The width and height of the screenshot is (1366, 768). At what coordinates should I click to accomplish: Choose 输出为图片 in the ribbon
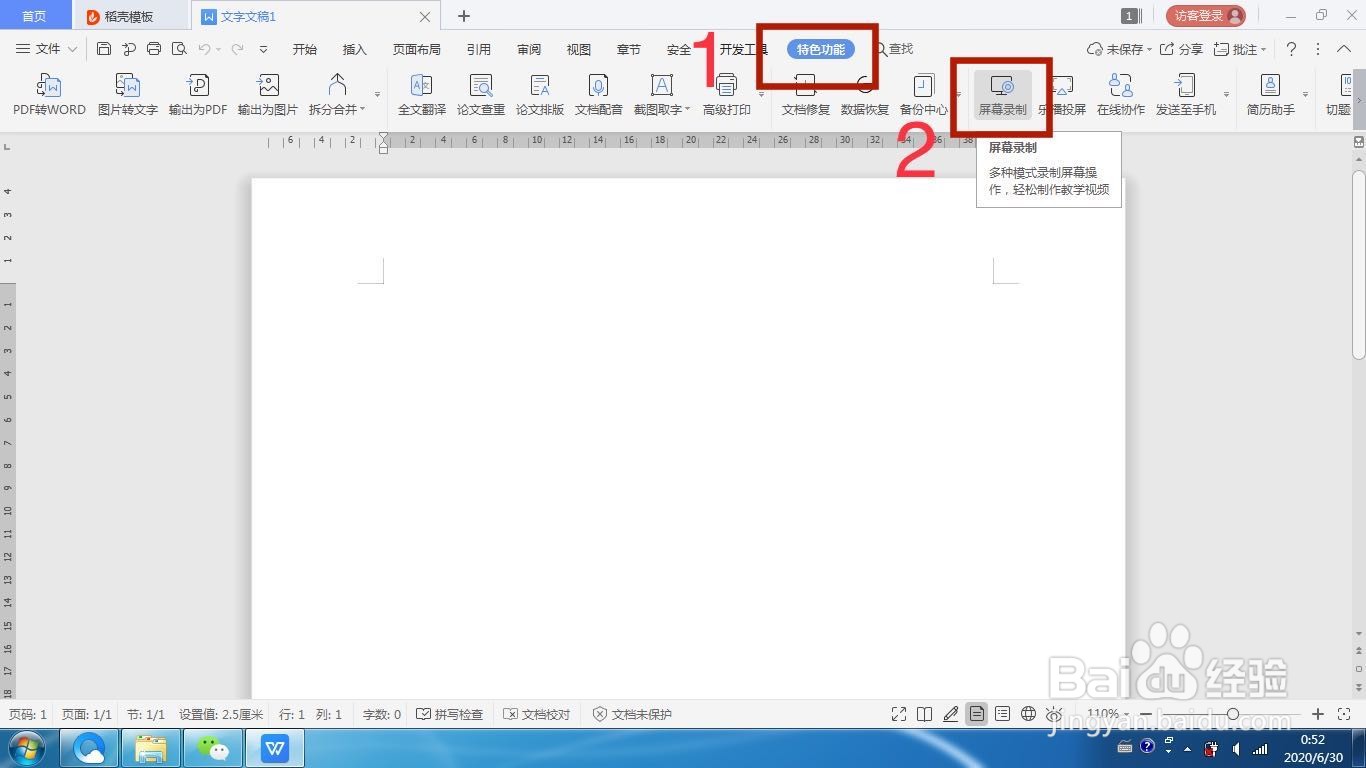tap(267, 95)
